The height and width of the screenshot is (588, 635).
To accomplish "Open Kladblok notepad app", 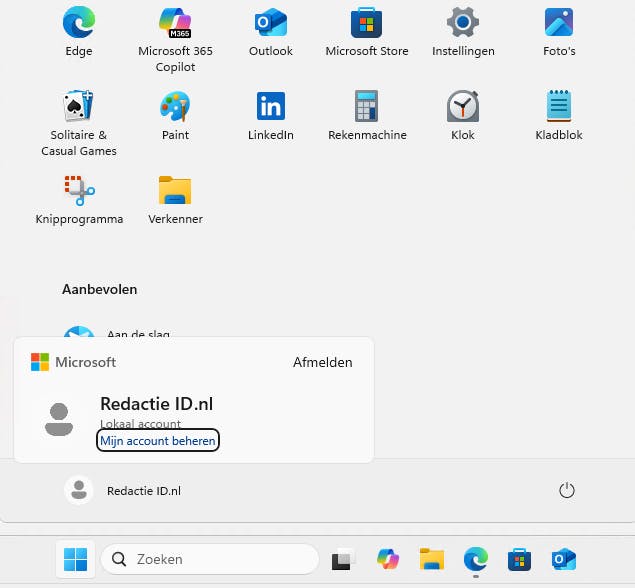I will pos(559,116).
